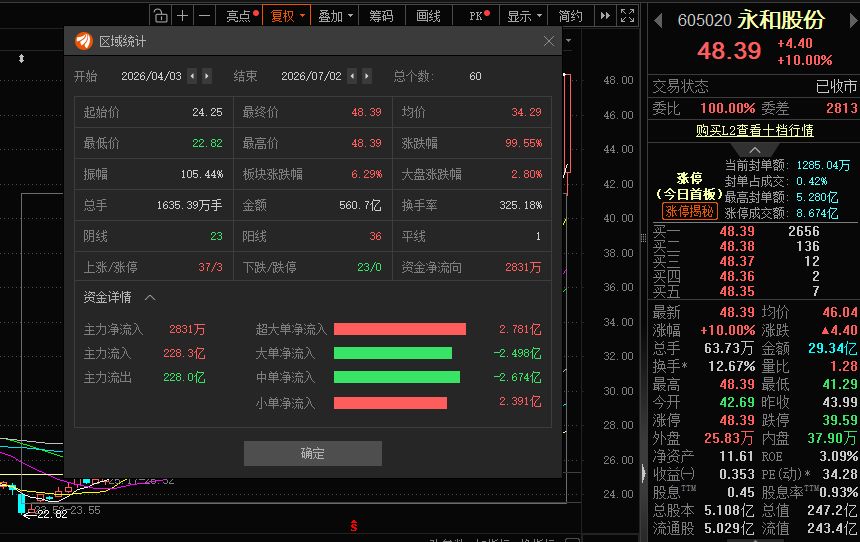
Task: Zoom in chart with plus icon
Action: tap(183, 16)
